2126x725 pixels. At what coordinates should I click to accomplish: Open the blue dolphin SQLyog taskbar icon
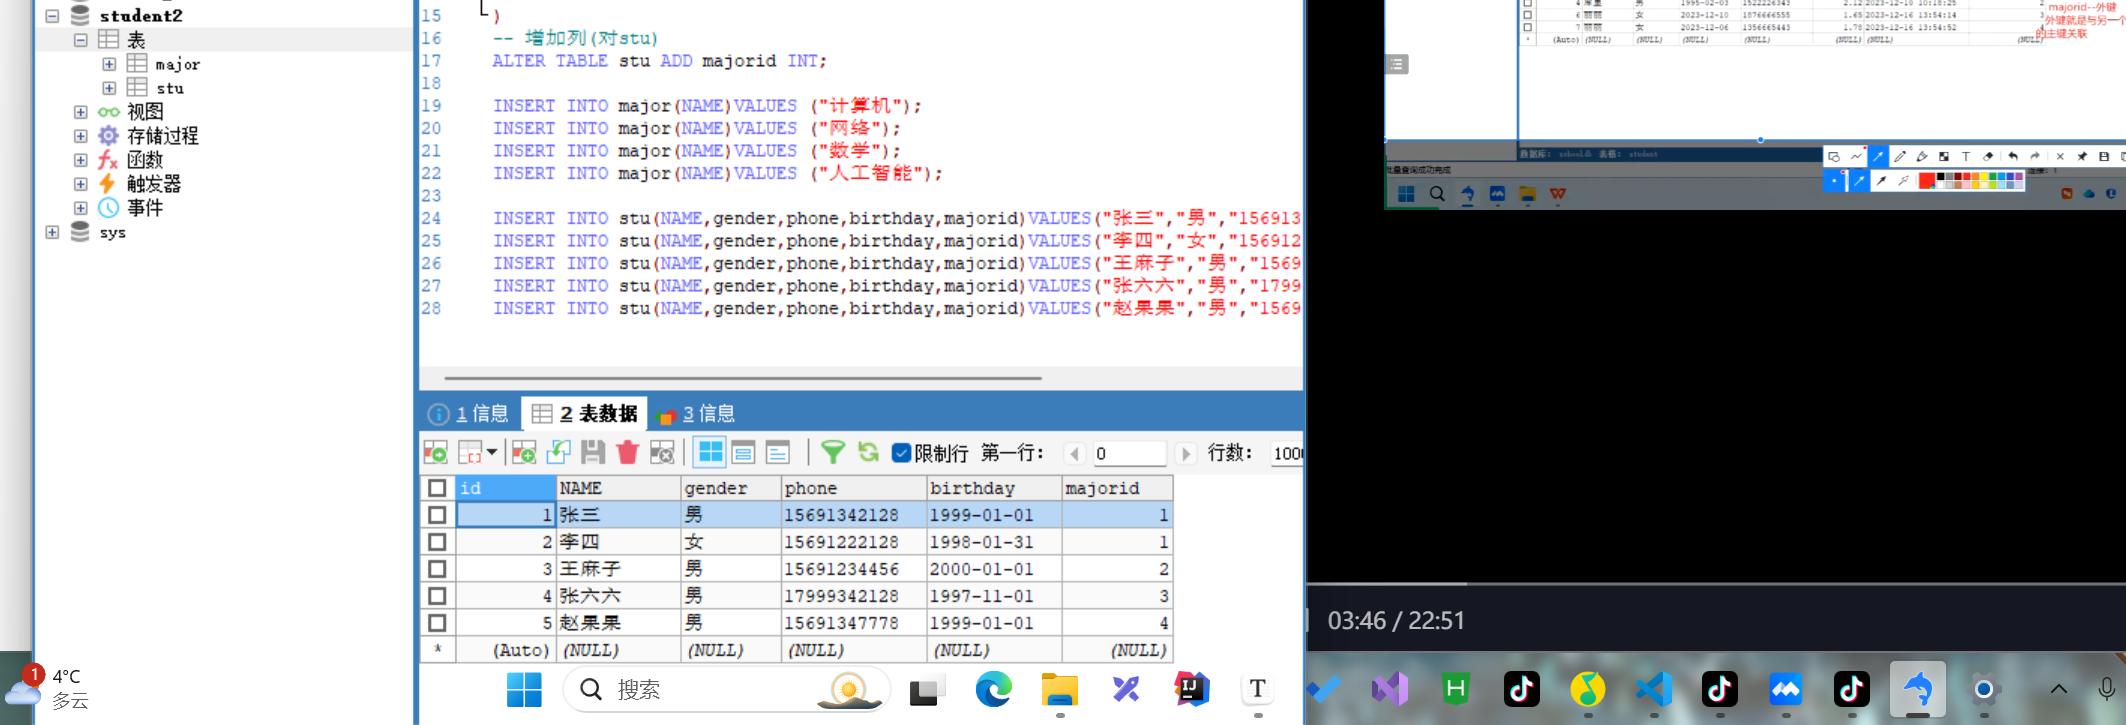point(1917,689)
